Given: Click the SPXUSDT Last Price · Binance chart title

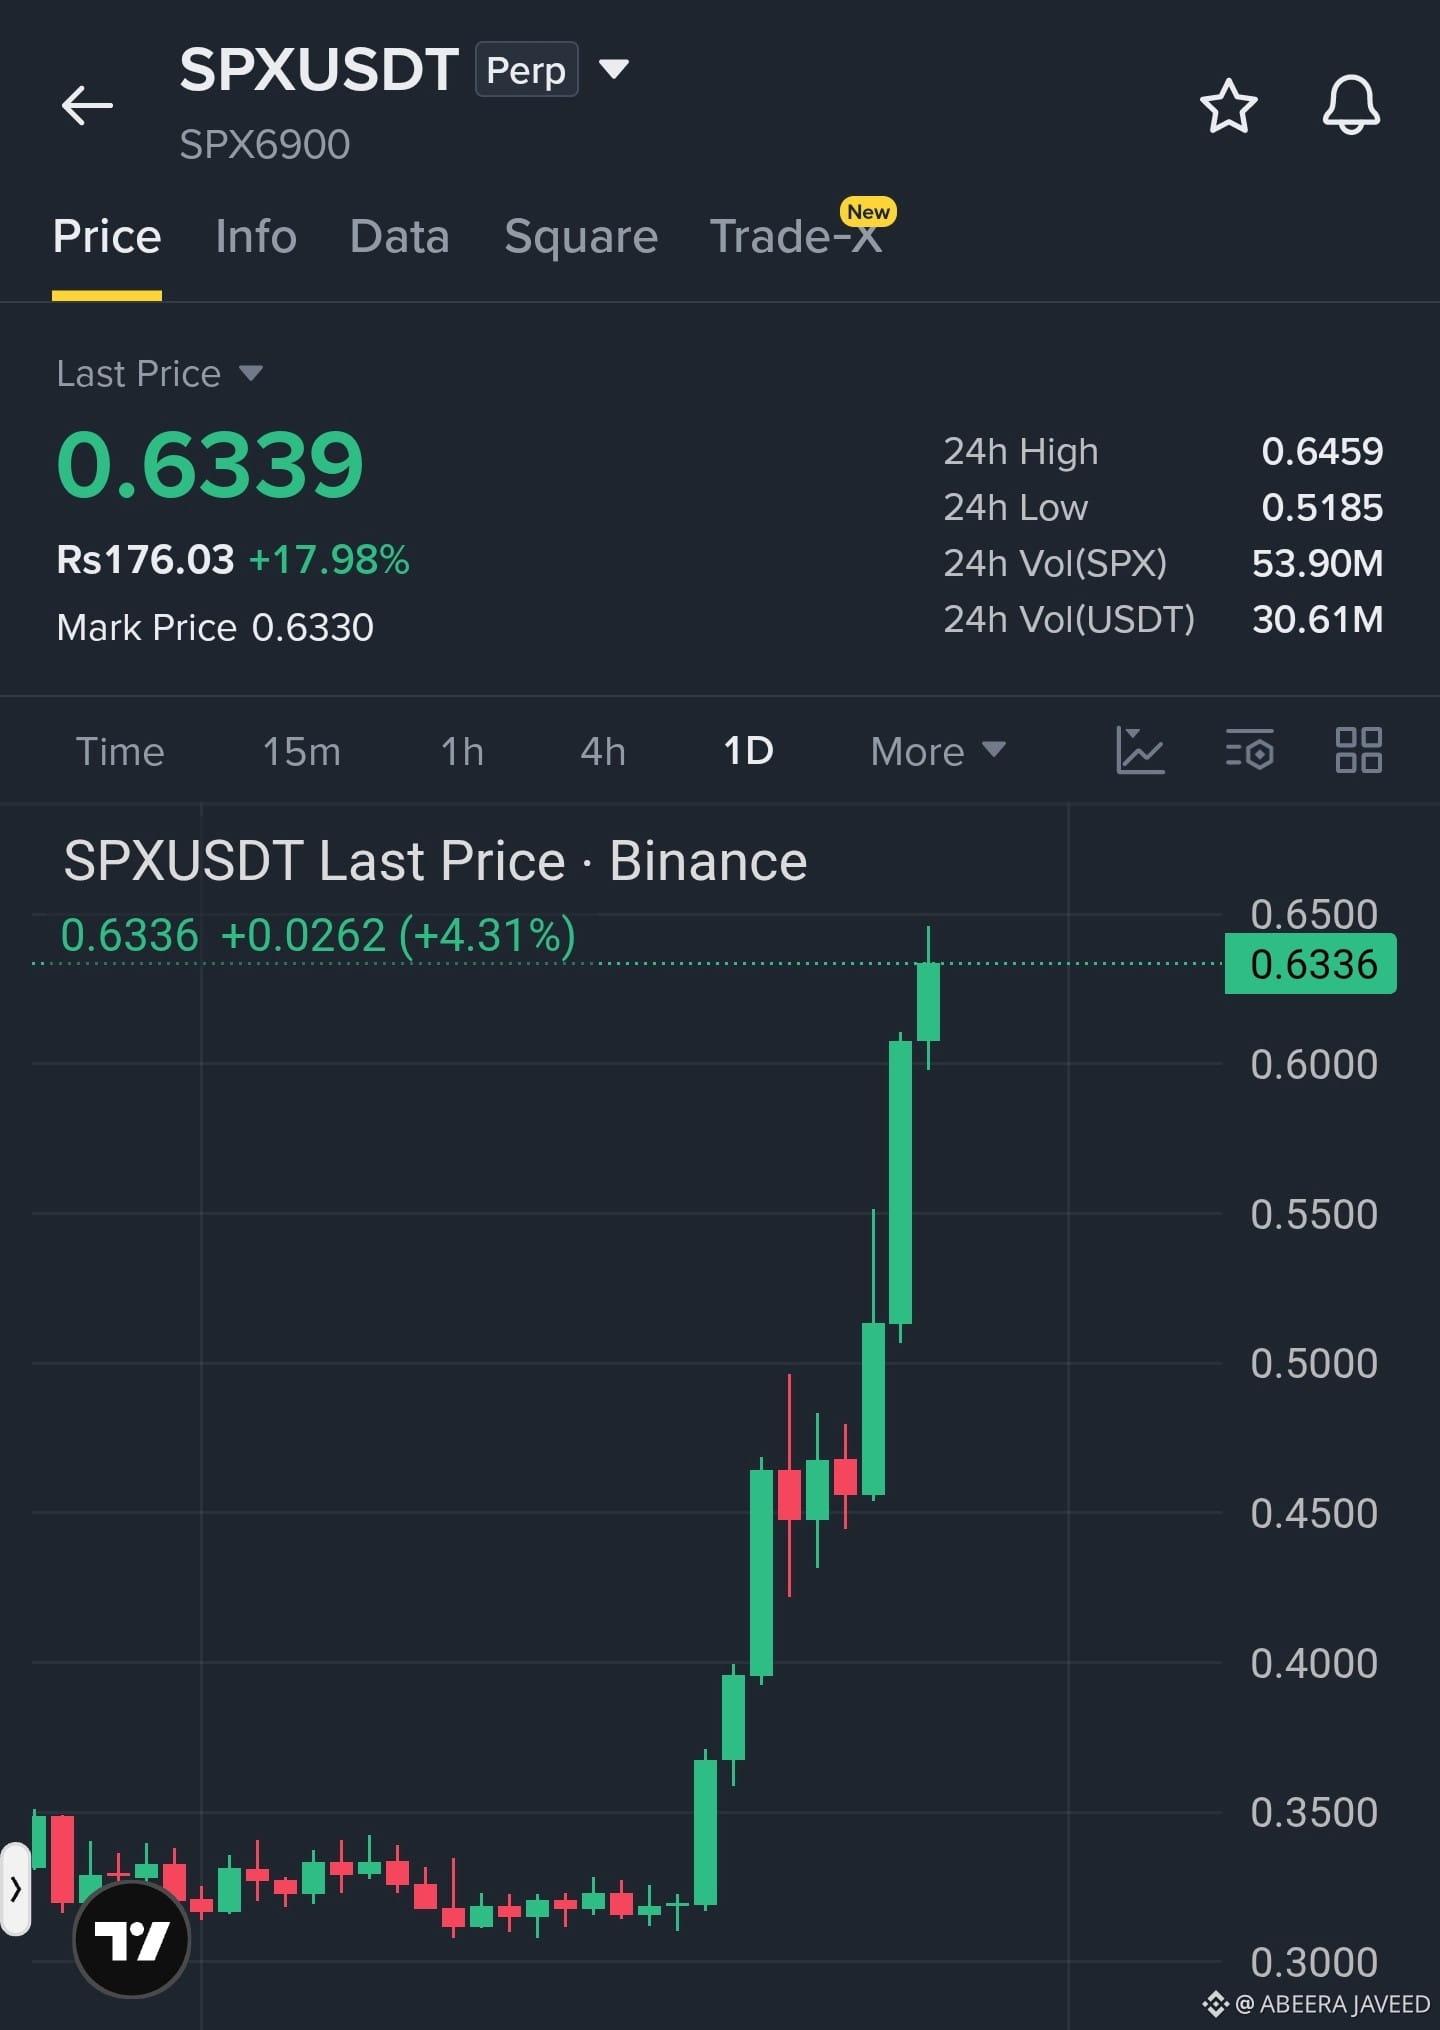Looking at the screenshot, I should [435, 861].
